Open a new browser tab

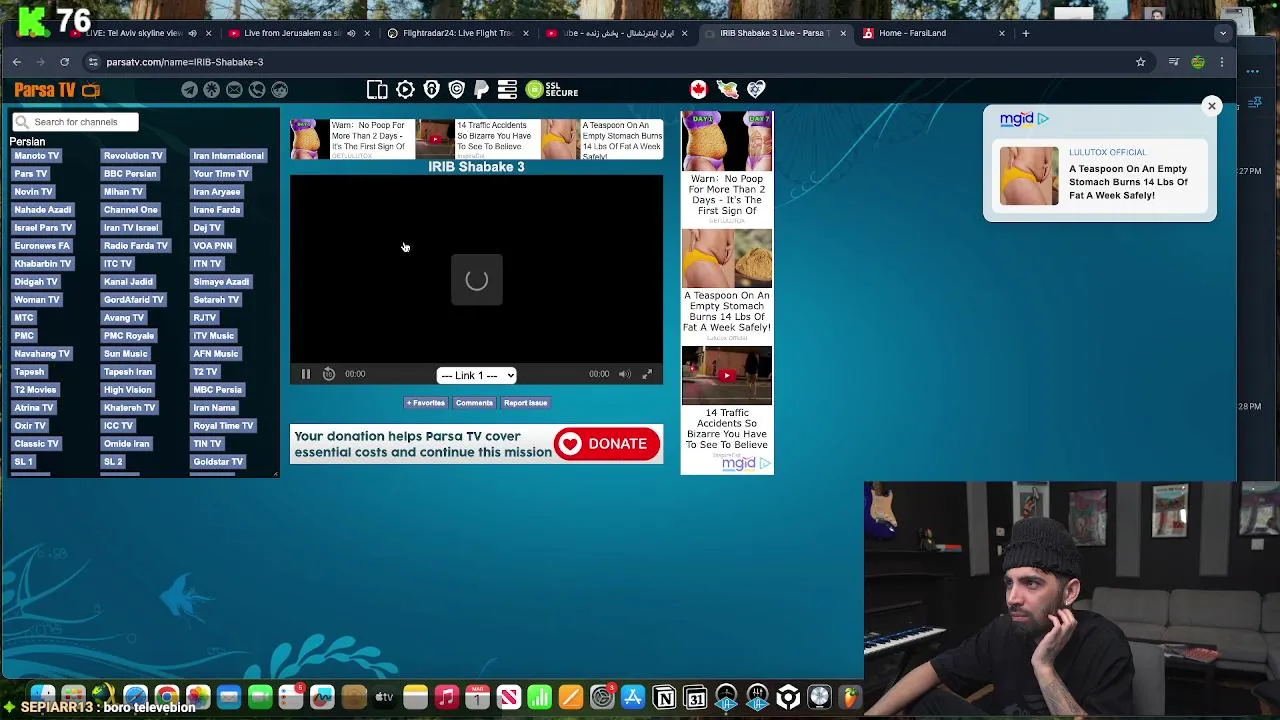coord(1025,33)
